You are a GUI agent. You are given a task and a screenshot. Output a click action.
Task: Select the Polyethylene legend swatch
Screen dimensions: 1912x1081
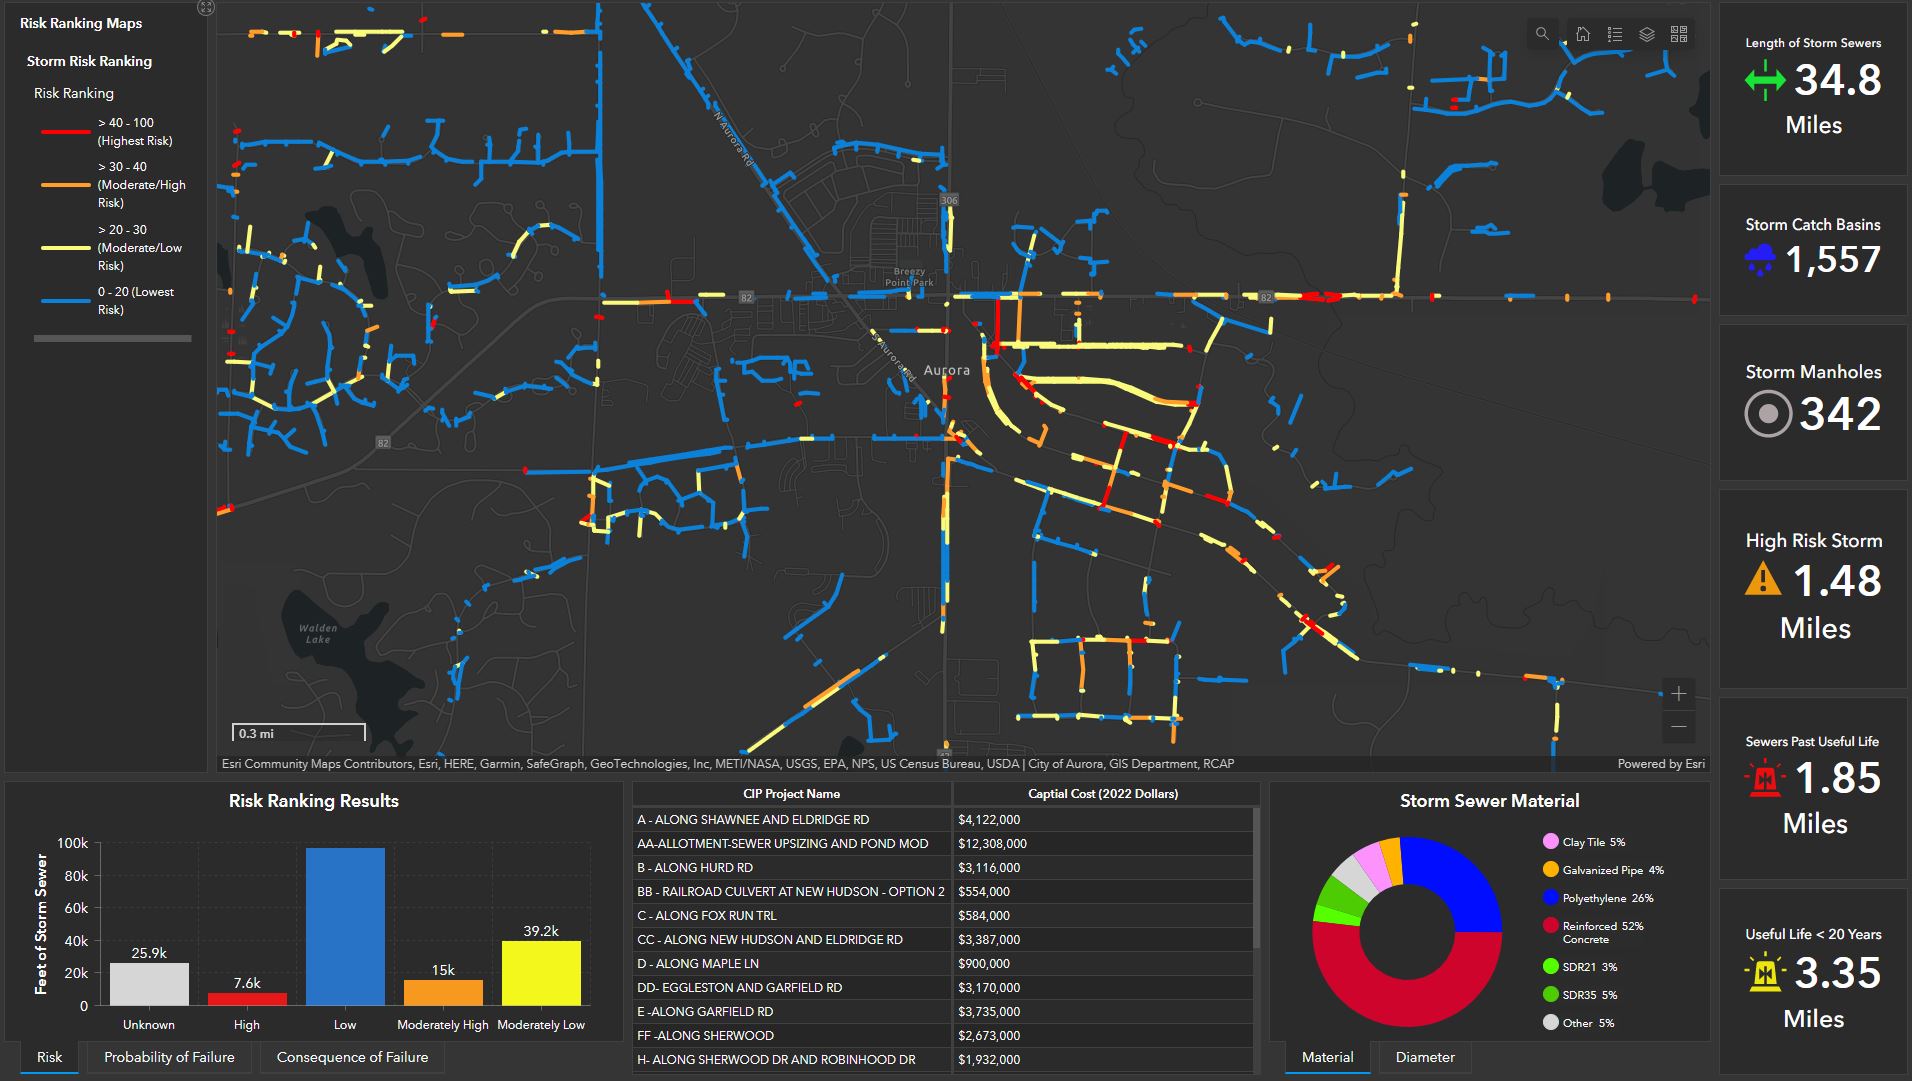[1551, 898]
